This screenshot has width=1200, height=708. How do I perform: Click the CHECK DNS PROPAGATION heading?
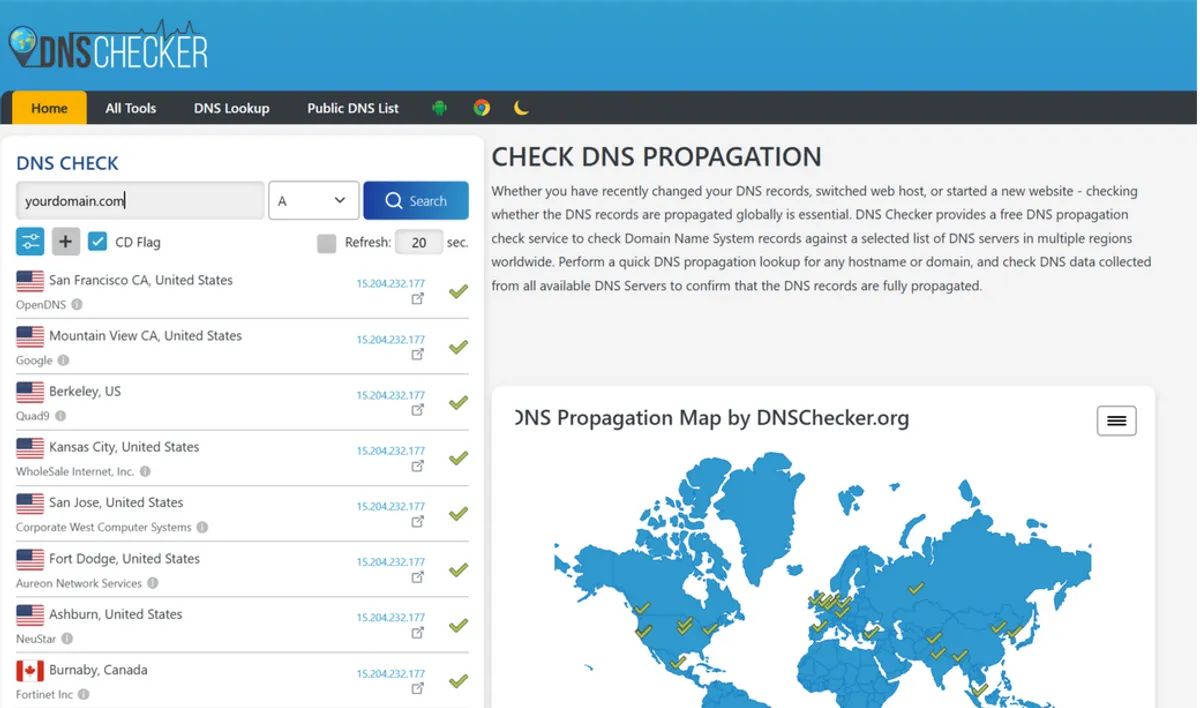[x=657, y=157]
